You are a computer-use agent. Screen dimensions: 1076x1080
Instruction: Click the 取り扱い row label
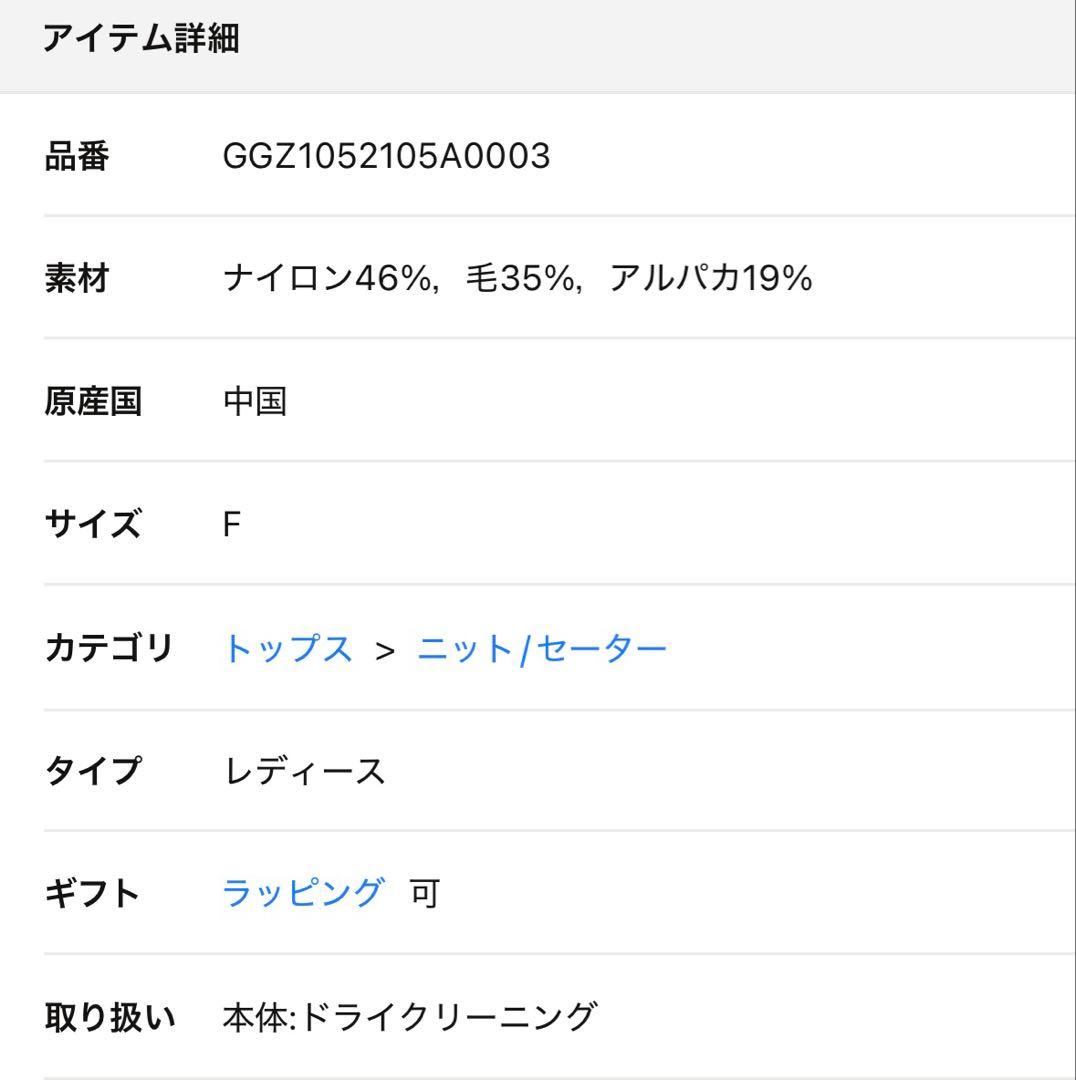pyautogui.click(x=109, y=1017)
